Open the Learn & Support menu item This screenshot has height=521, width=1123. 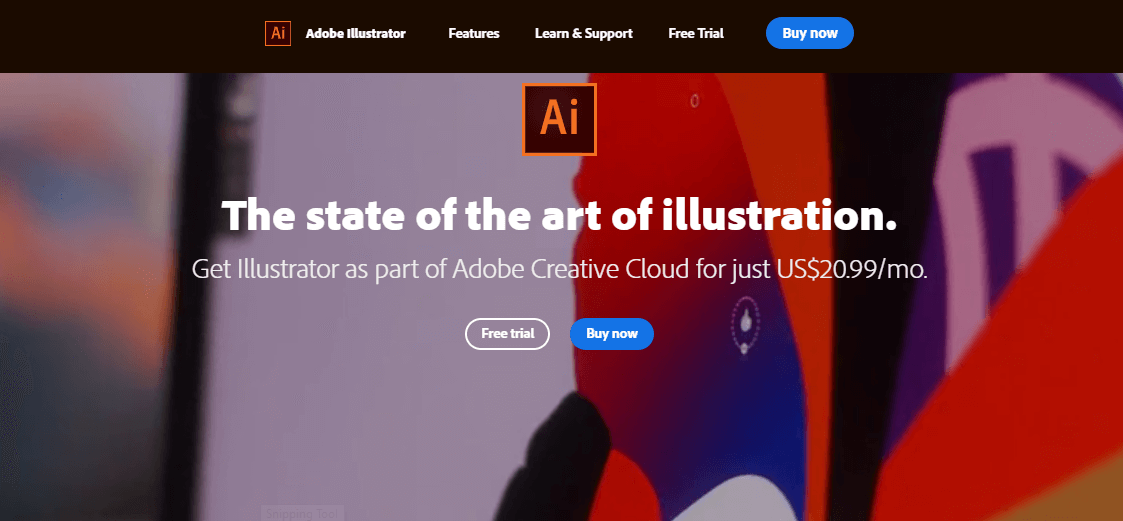[x=584, y=34]
